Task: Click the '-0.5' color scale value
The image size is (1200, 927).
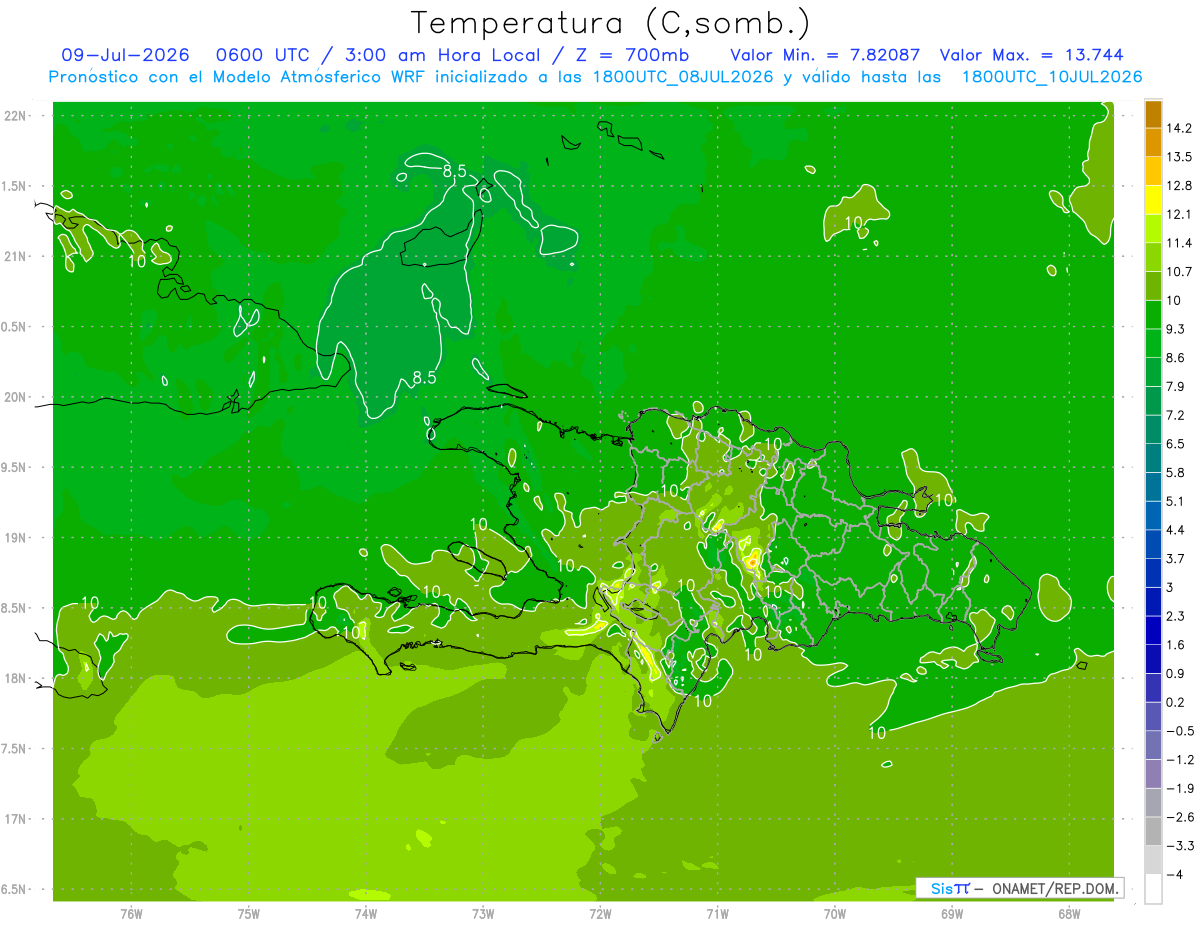Action: pos(1180,732)
